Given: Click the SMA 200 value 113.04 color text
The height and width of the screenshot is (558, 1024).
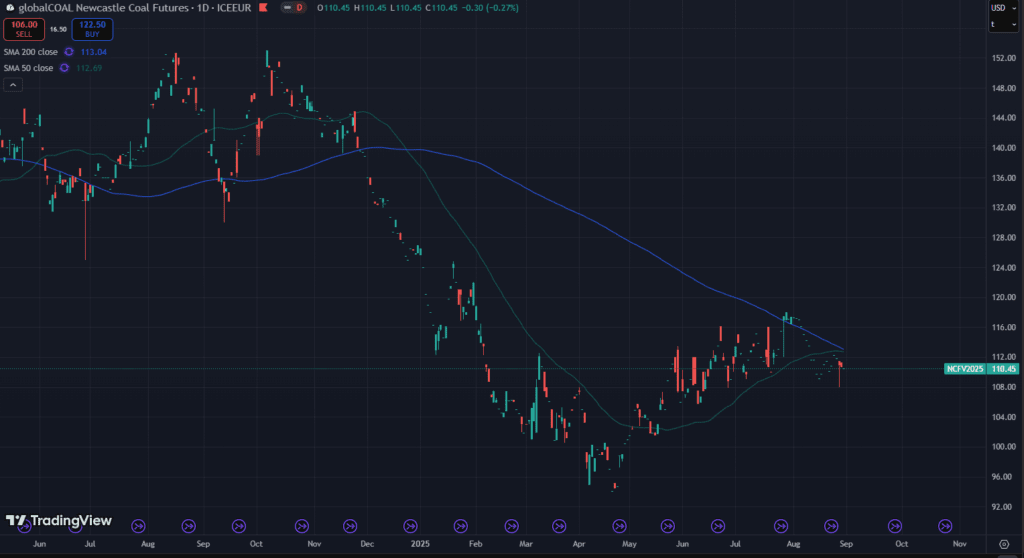Looking at the screenshot, I should pyautogui.click(x=93, y=51).
